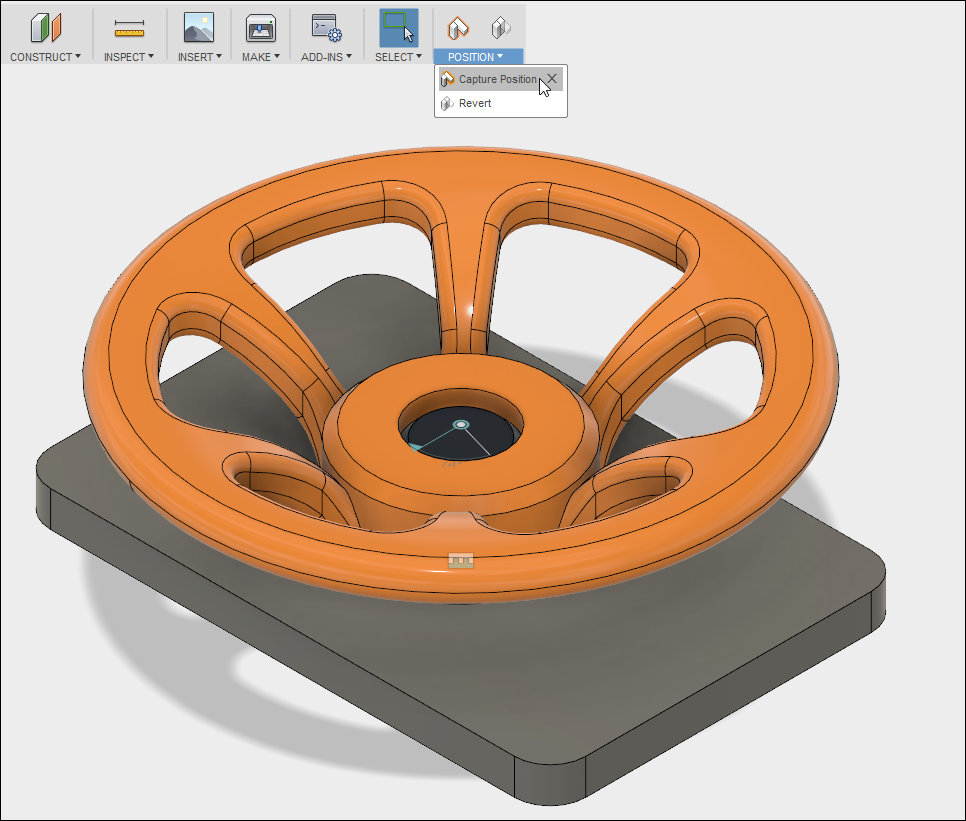The width and height of the screenshot is (966, 821).
Task: Open the MAKE dropdown menu
Action: 261,57
